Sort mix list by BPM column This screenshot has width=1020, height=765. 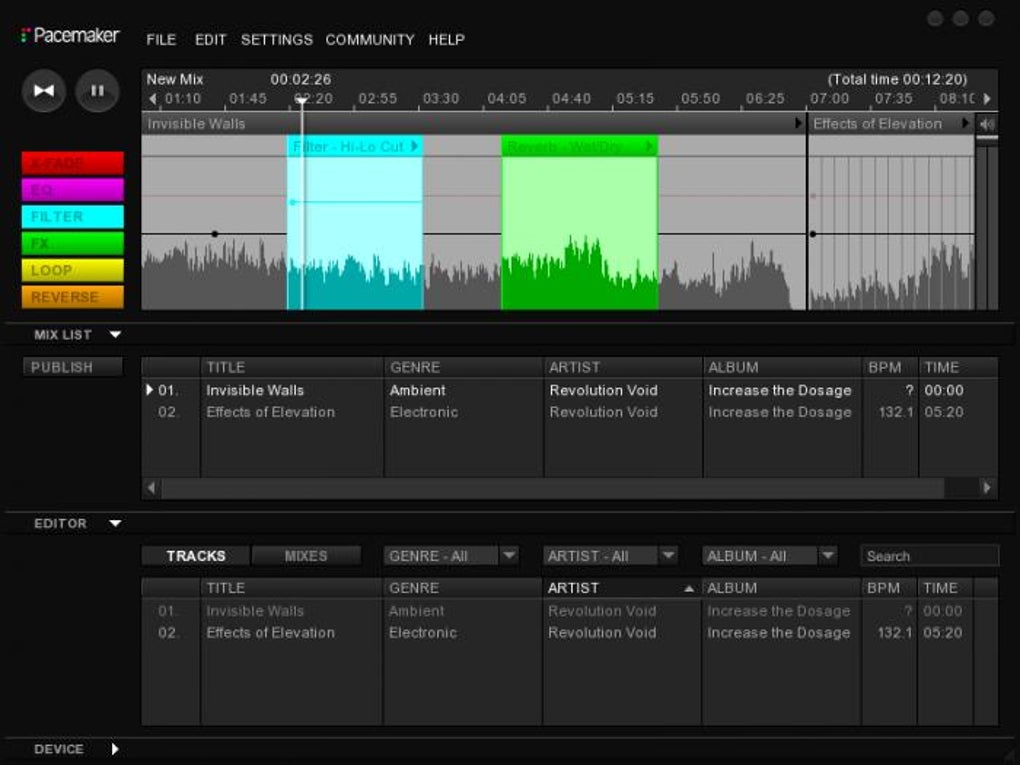[890, 368]
